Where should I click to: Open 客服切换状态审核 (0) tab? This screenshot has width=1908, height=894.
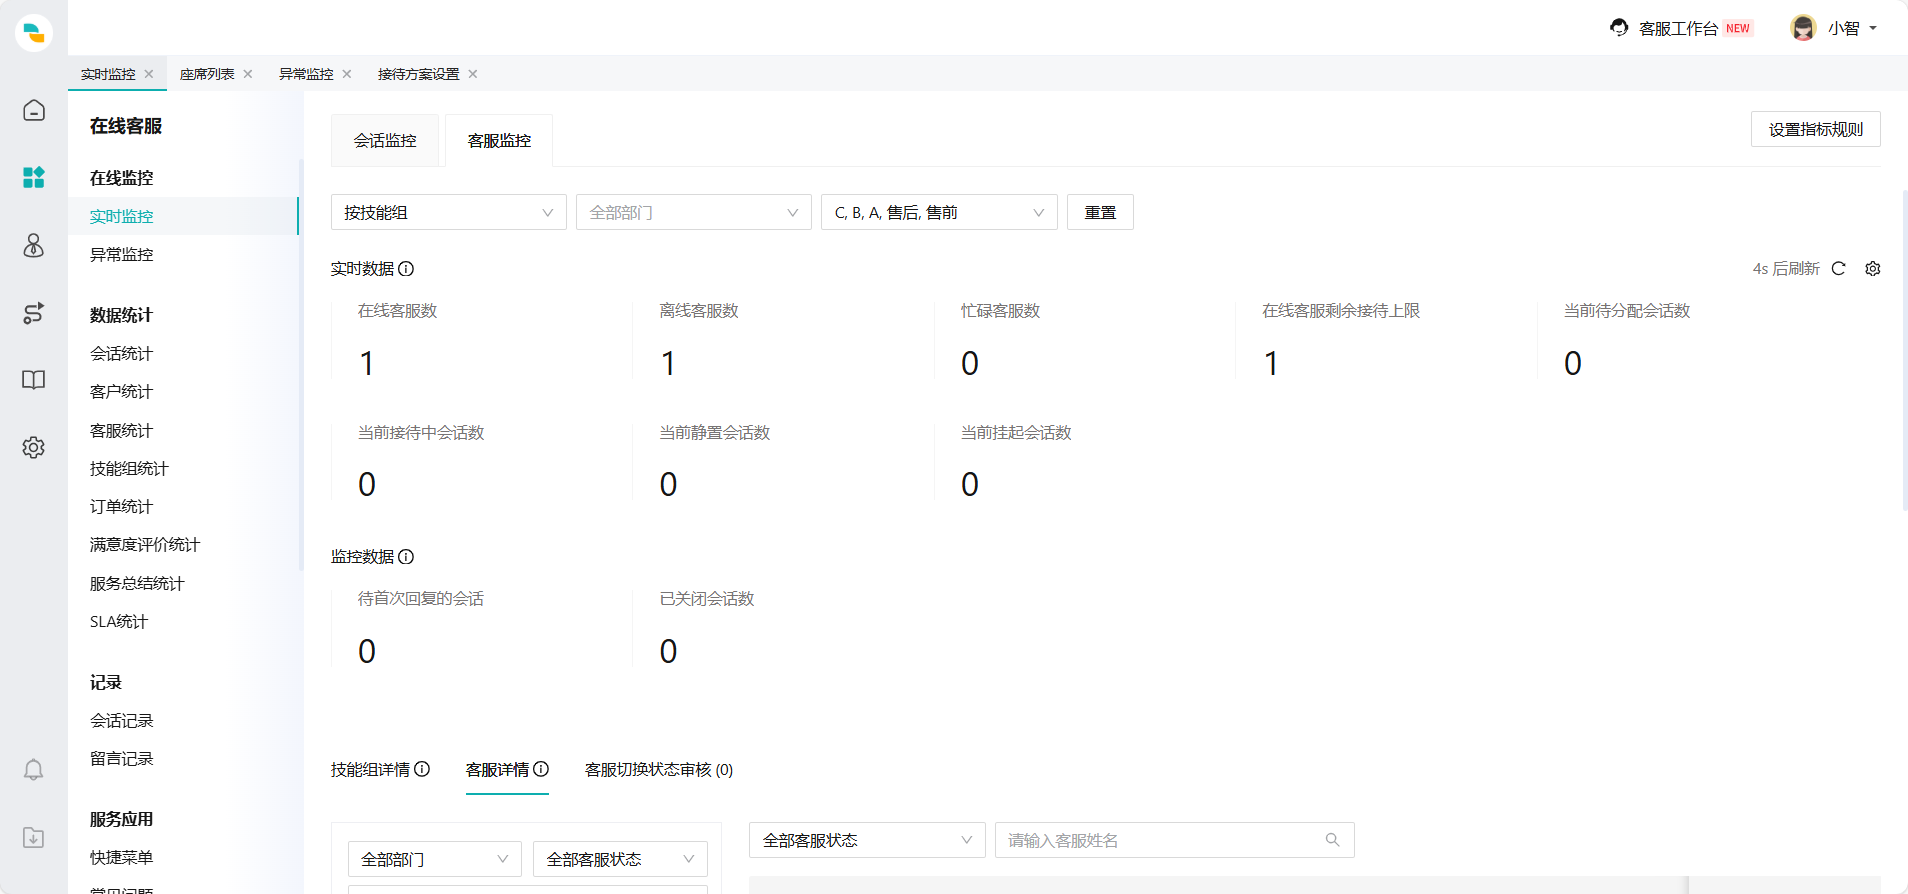tap(659, 769)
